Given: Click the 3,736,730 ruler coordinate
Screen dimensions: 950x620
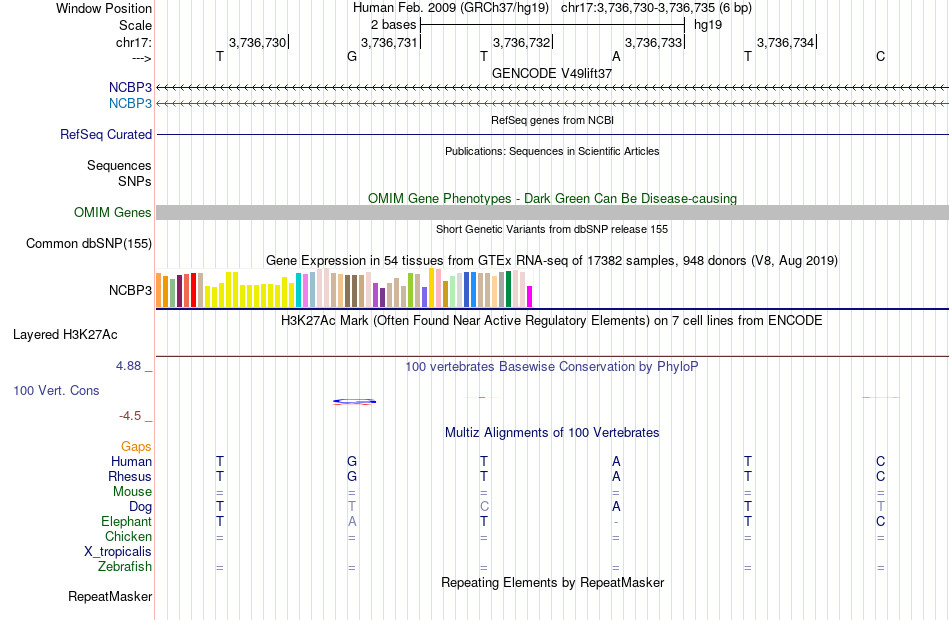Looking at the screenshot, I should tap(257, 42).
